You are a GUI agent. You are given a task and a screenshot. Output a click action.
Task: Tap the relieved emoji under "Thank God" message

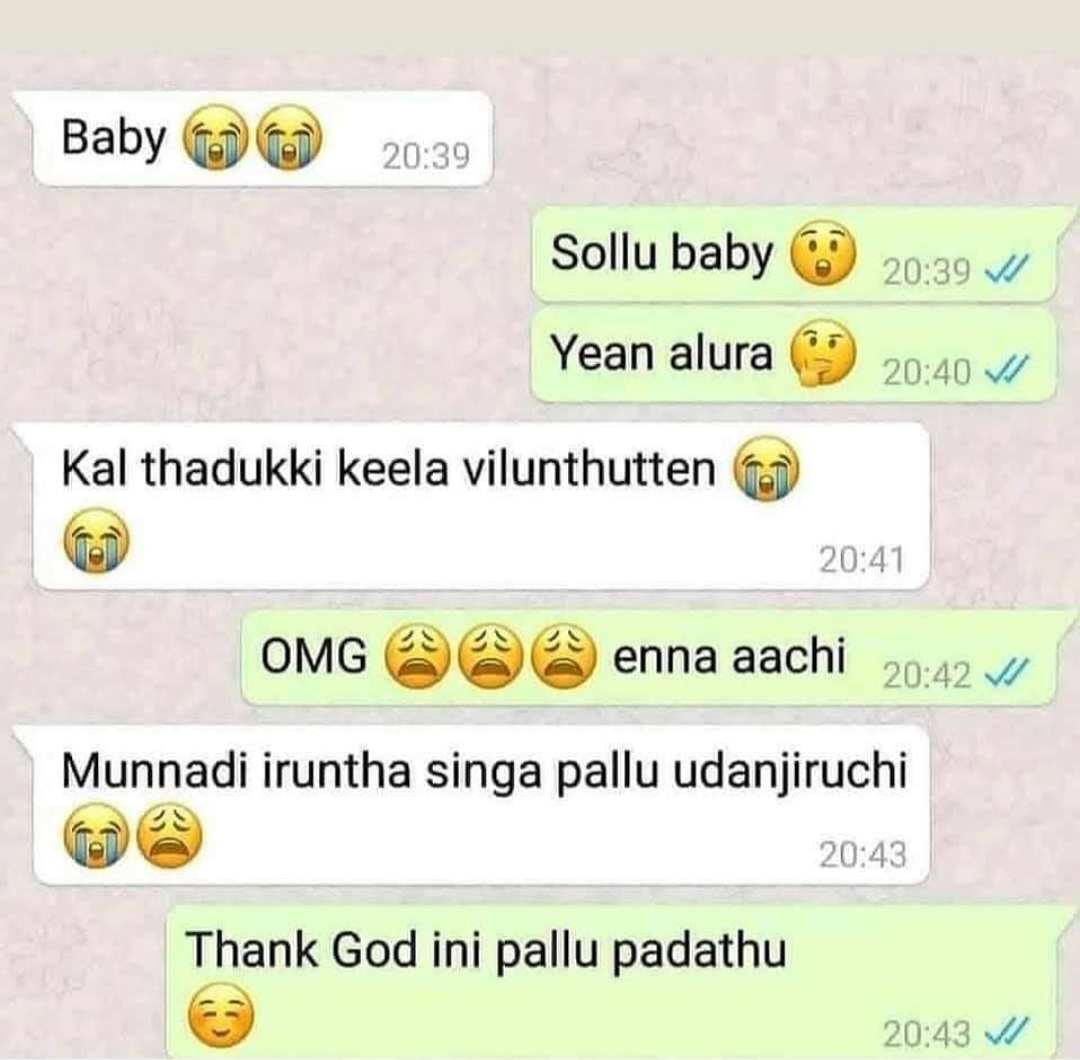click(x=220, y=1015)
